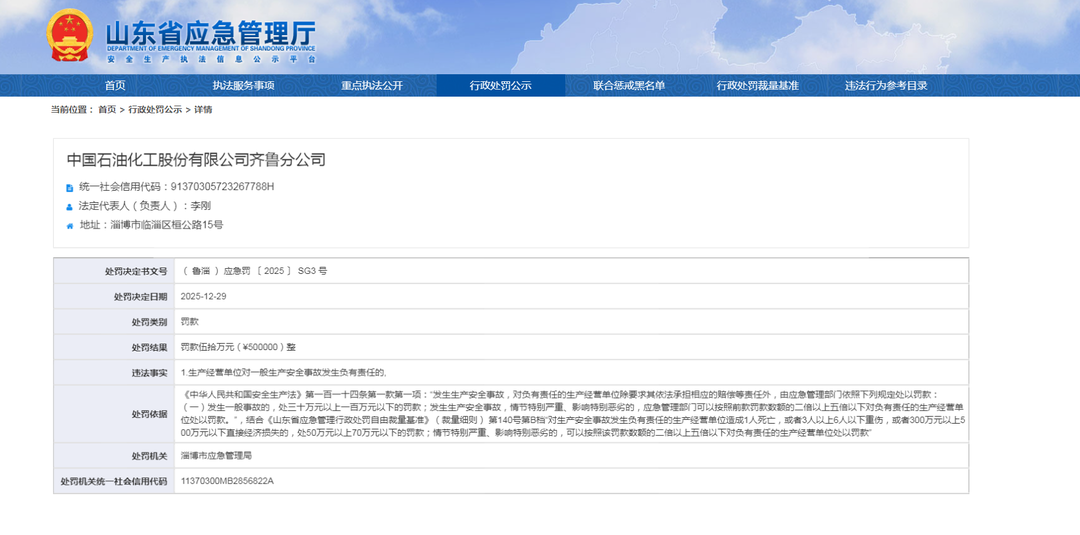Click the person icon beside 法定代表人

[69, 206]
